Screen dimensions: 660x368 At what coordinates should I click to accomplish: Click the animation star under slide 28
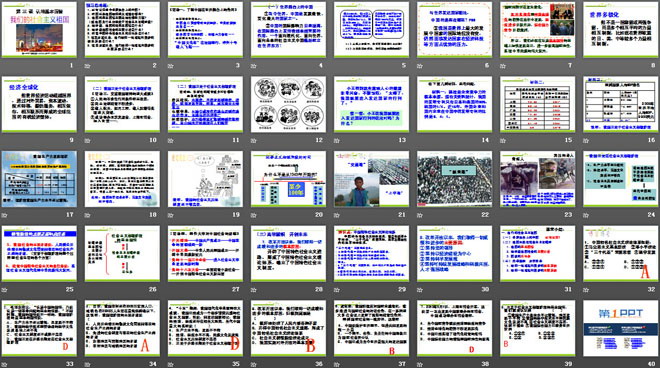tap(254, 290)
